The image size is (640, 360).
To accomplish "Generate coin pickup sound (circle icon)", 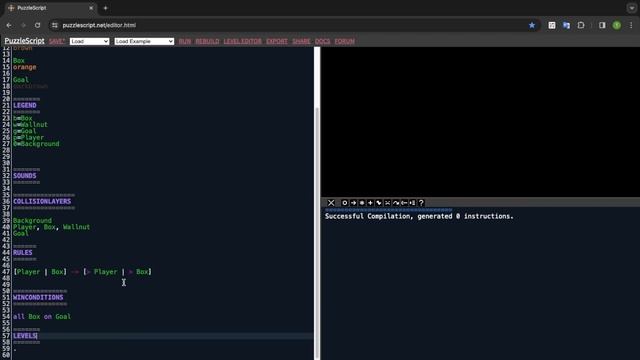I will pos(344,203).
